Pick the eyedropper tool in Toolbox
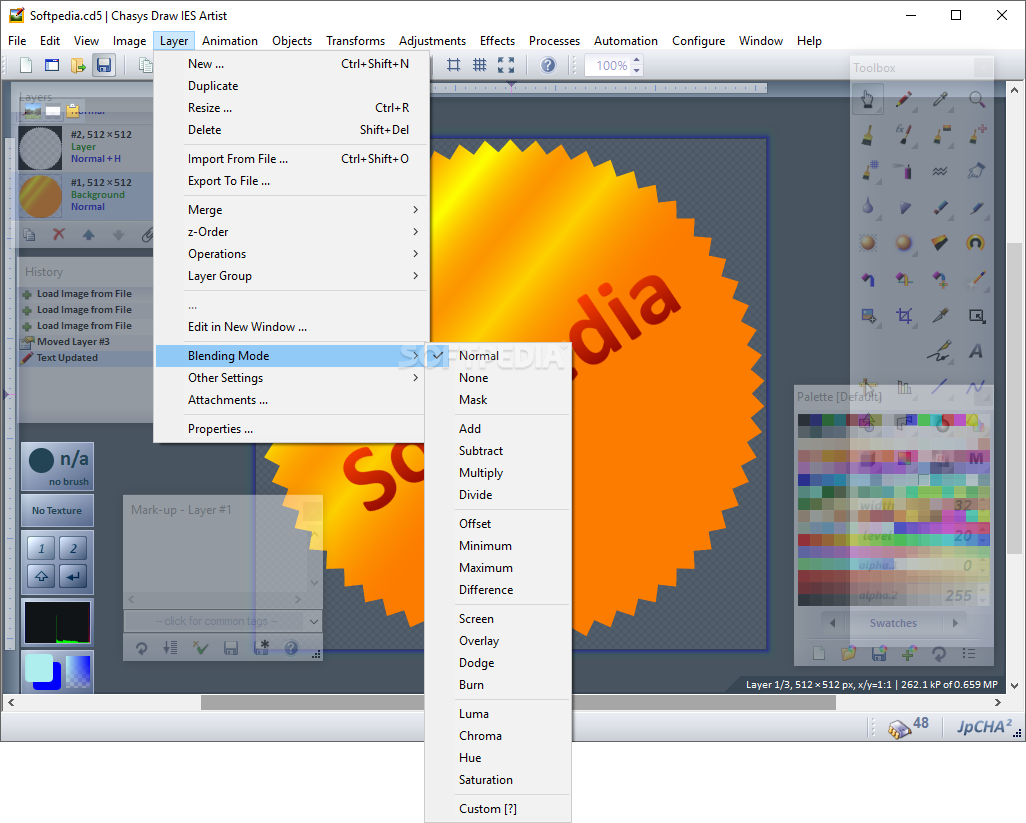1026x823 pixels. (940, 99)
